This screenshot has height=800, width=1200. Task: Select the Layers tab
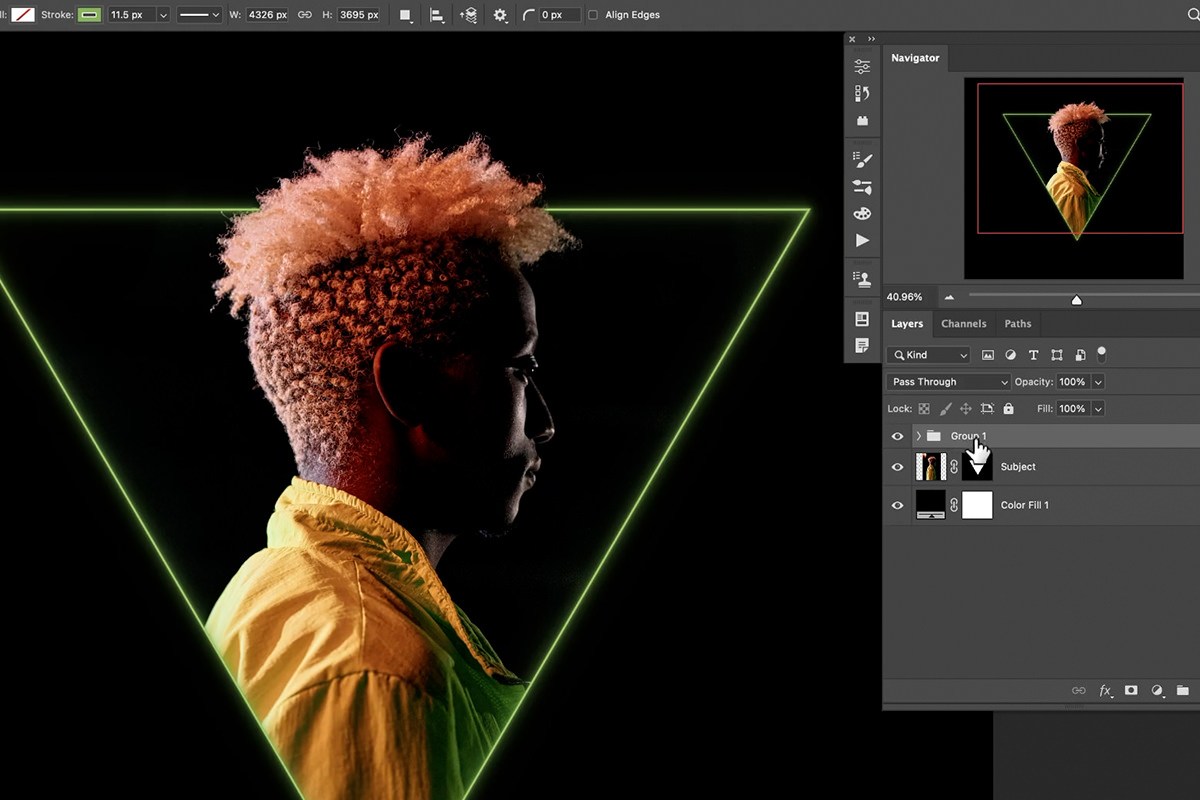[x=907, y=324]
